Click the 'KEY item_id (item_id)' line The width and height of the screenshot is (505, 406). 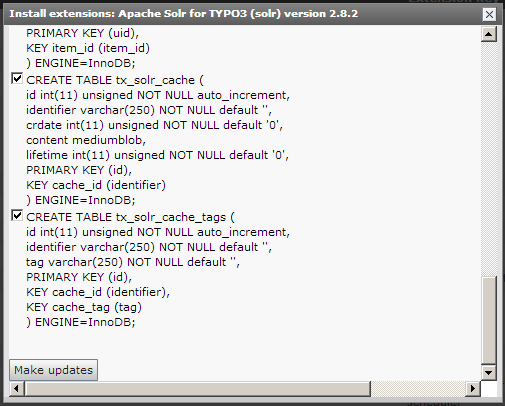[88, 48]
